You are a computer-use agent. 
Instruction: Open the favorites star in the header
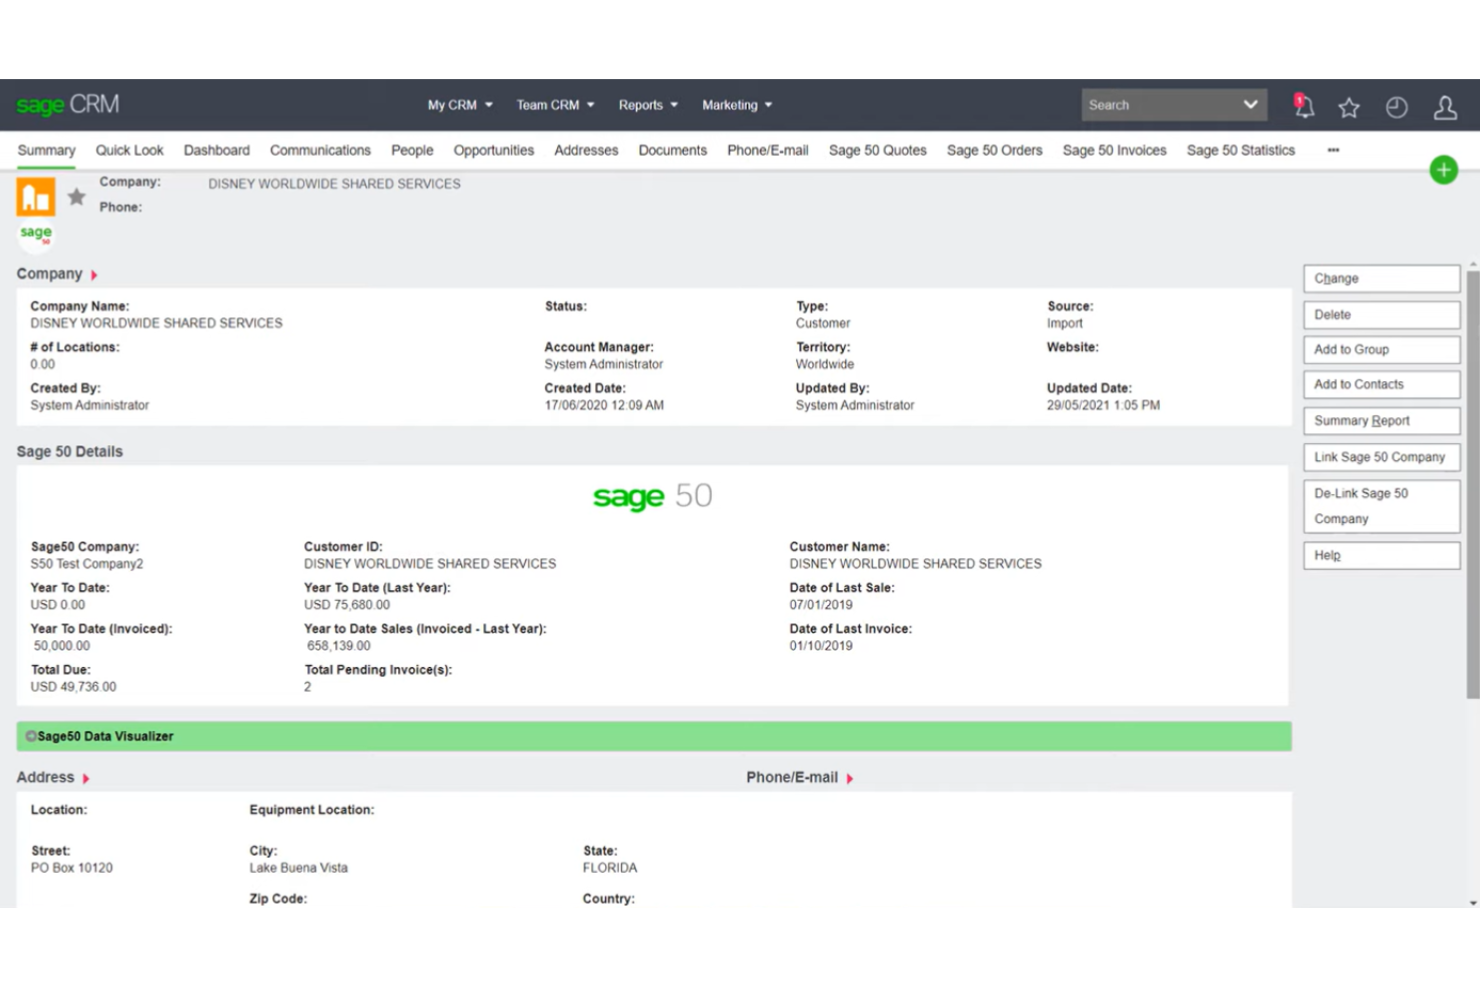coord(1349,107)
